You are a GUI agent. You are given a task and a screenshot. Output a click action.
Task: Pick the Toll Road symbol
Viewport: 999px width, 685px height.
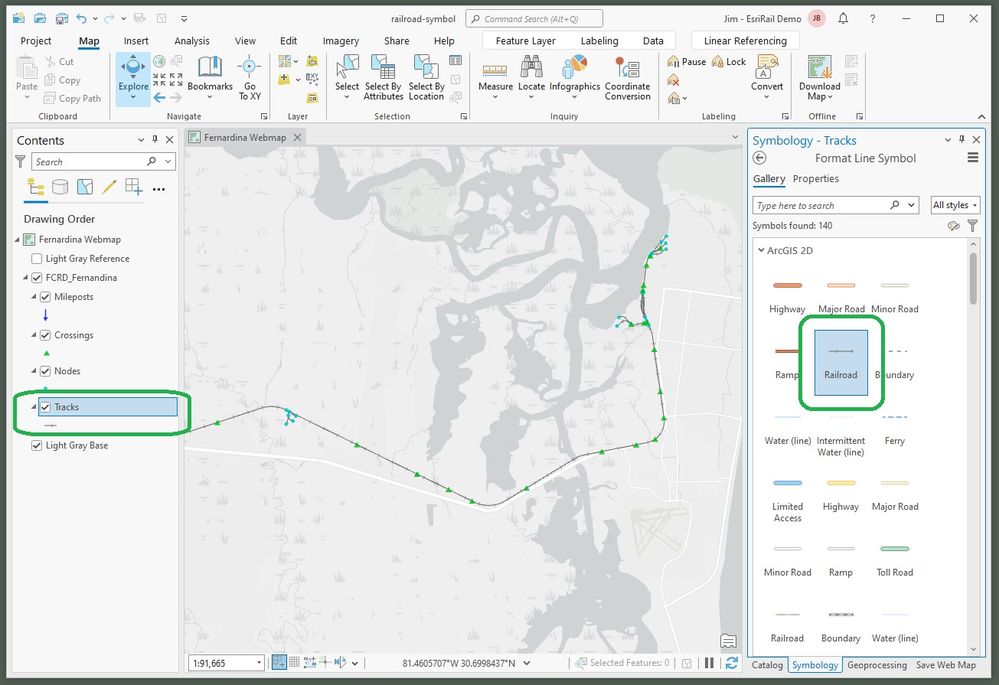click(895, 560)
